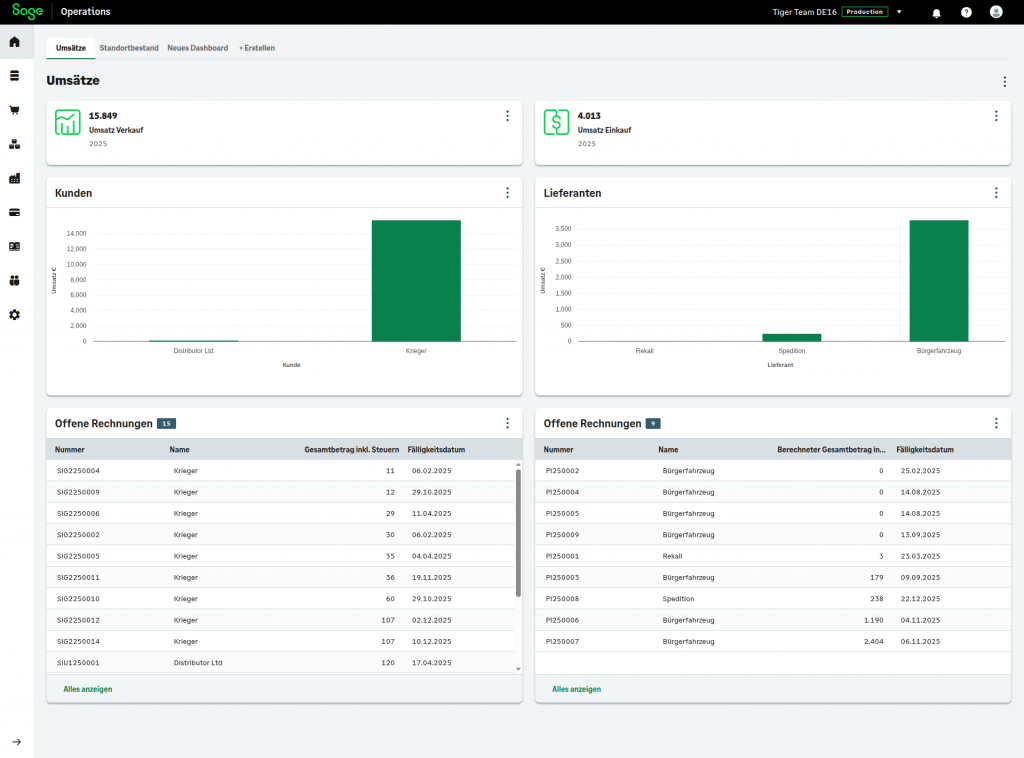This screenshot has width=1024, height=758.
Task: Open the shopping cart icon in sidebar
Action: coord(14,110)
